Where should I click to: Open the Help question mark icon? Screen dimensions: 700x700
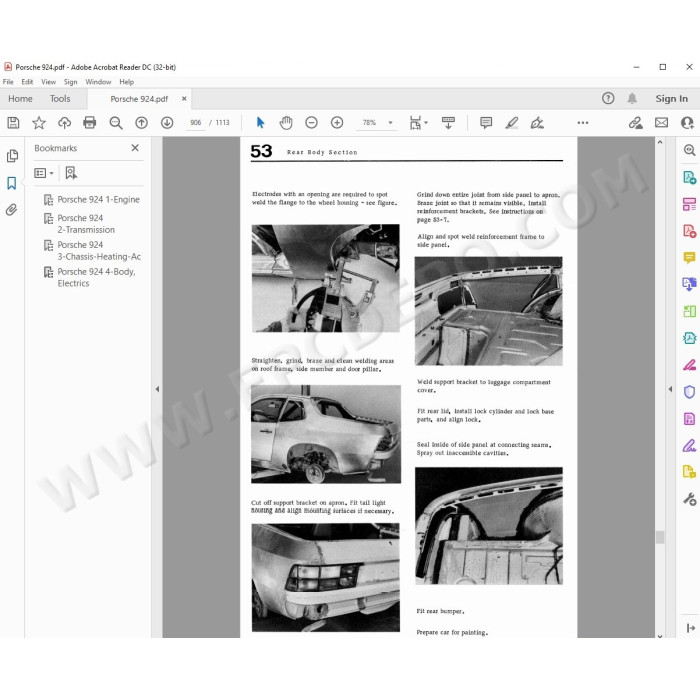pyautogui.click(x=608, y=98)
